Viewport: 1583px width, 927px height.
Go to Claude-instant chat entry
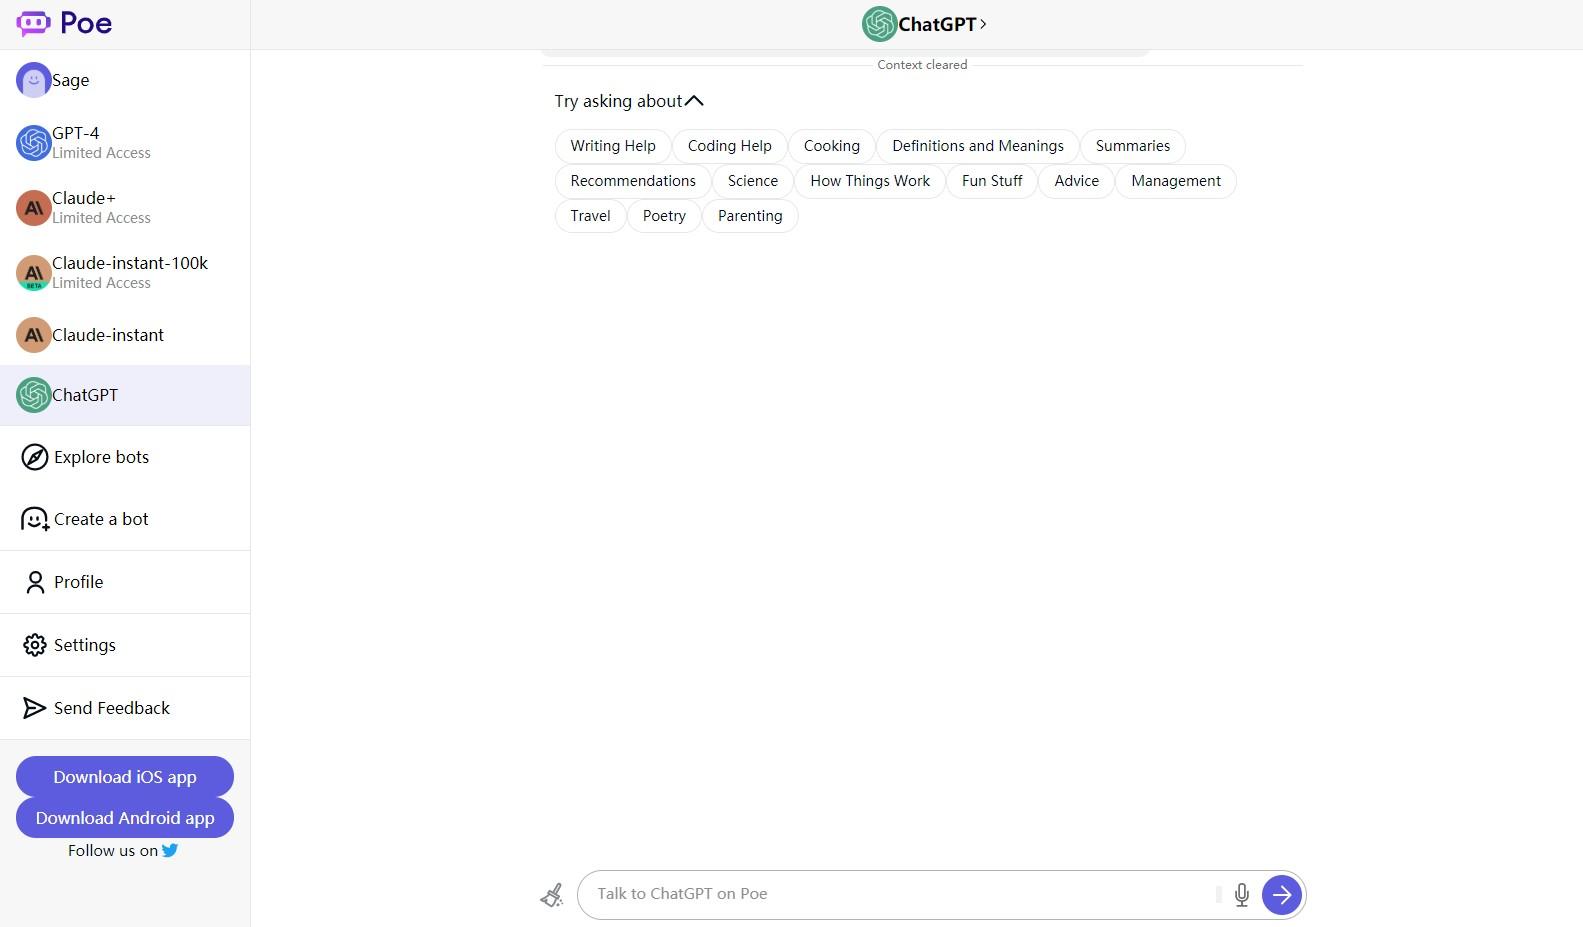tap(125, 335)
